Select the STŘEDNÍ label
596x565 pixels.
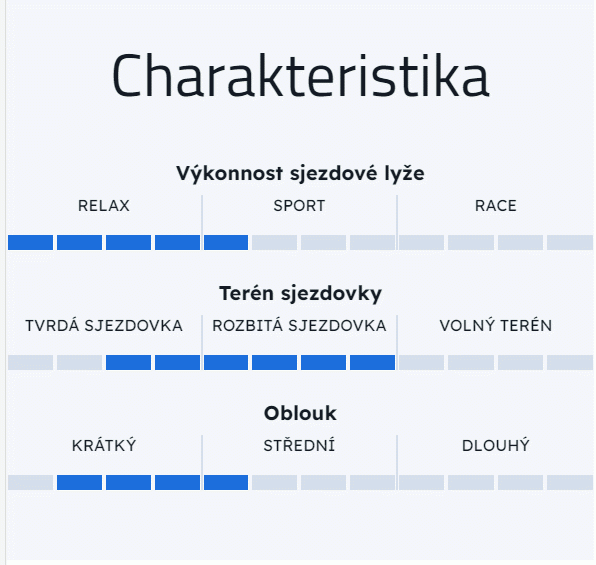pyautogui.click(x=299, y=446)
